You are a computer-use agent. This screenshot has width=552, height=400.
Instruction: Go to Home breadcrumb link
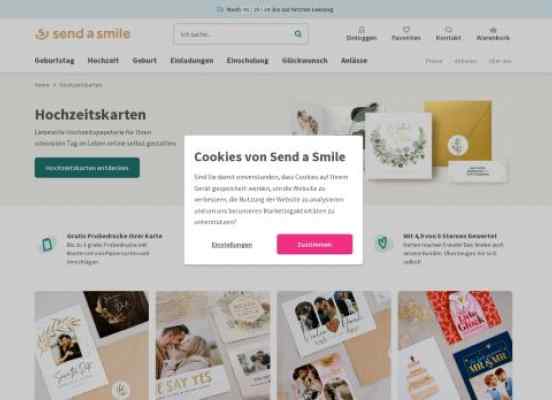[x=42, y=85]
